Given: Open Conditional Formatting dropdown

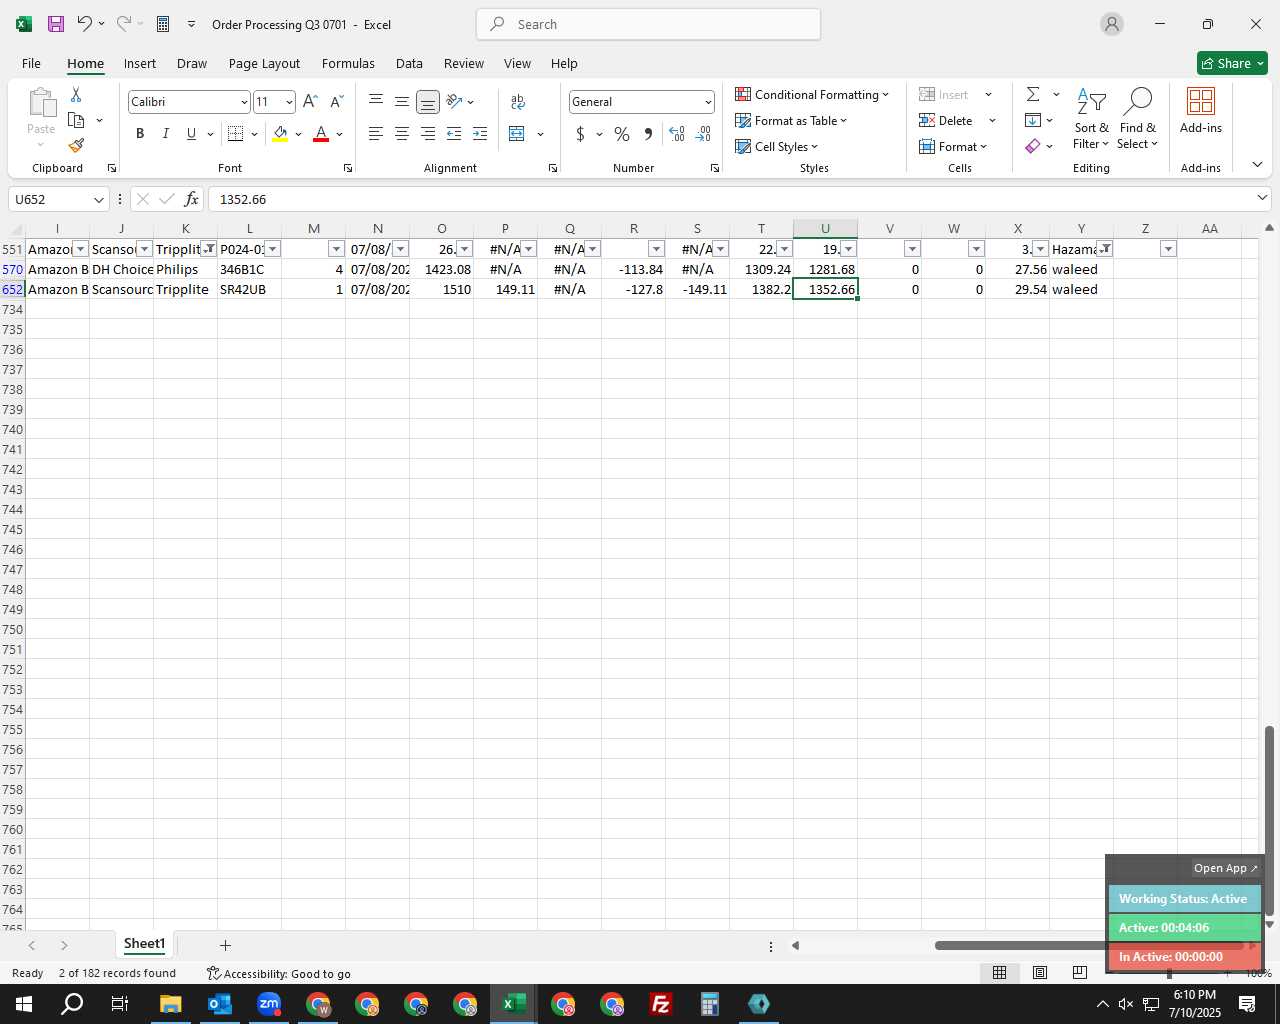Looking at the screenshot, I should (x=812, y=94).
